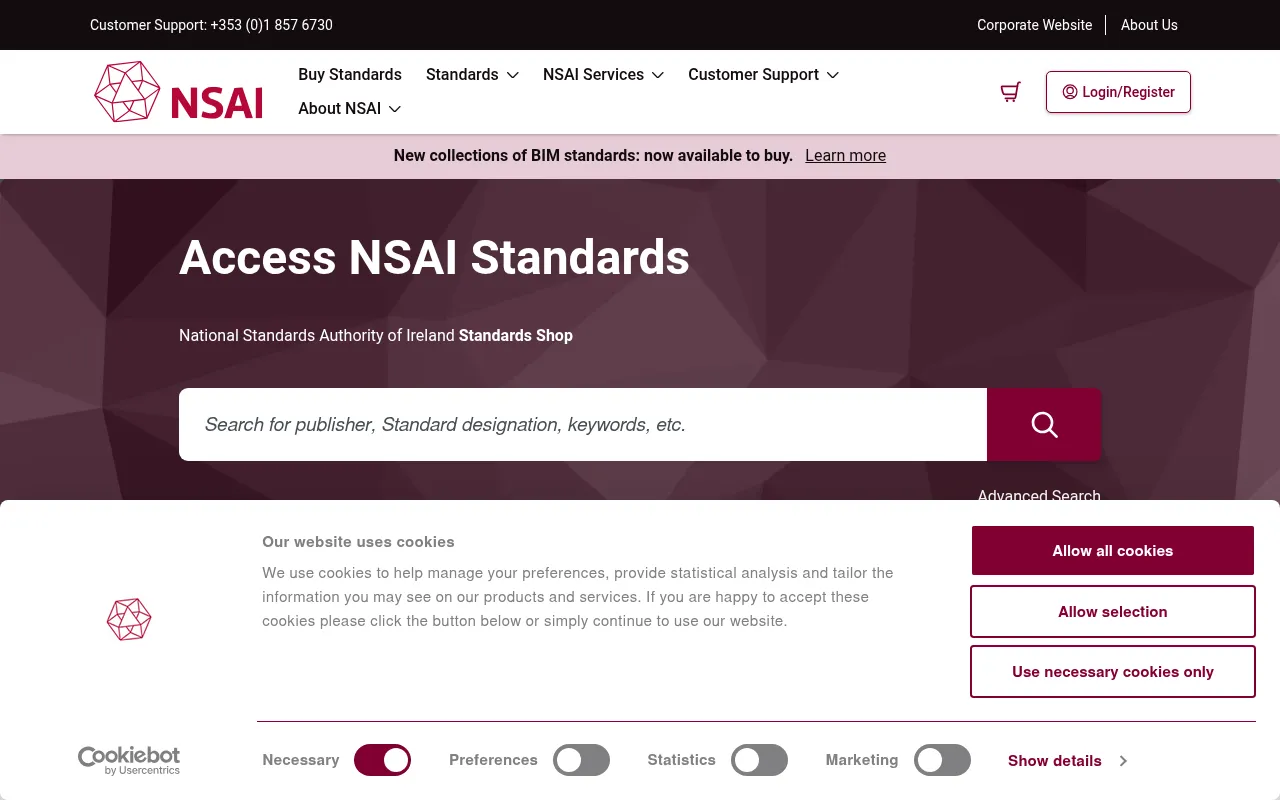Open the Buy Standards menu item

click(350, 75)
